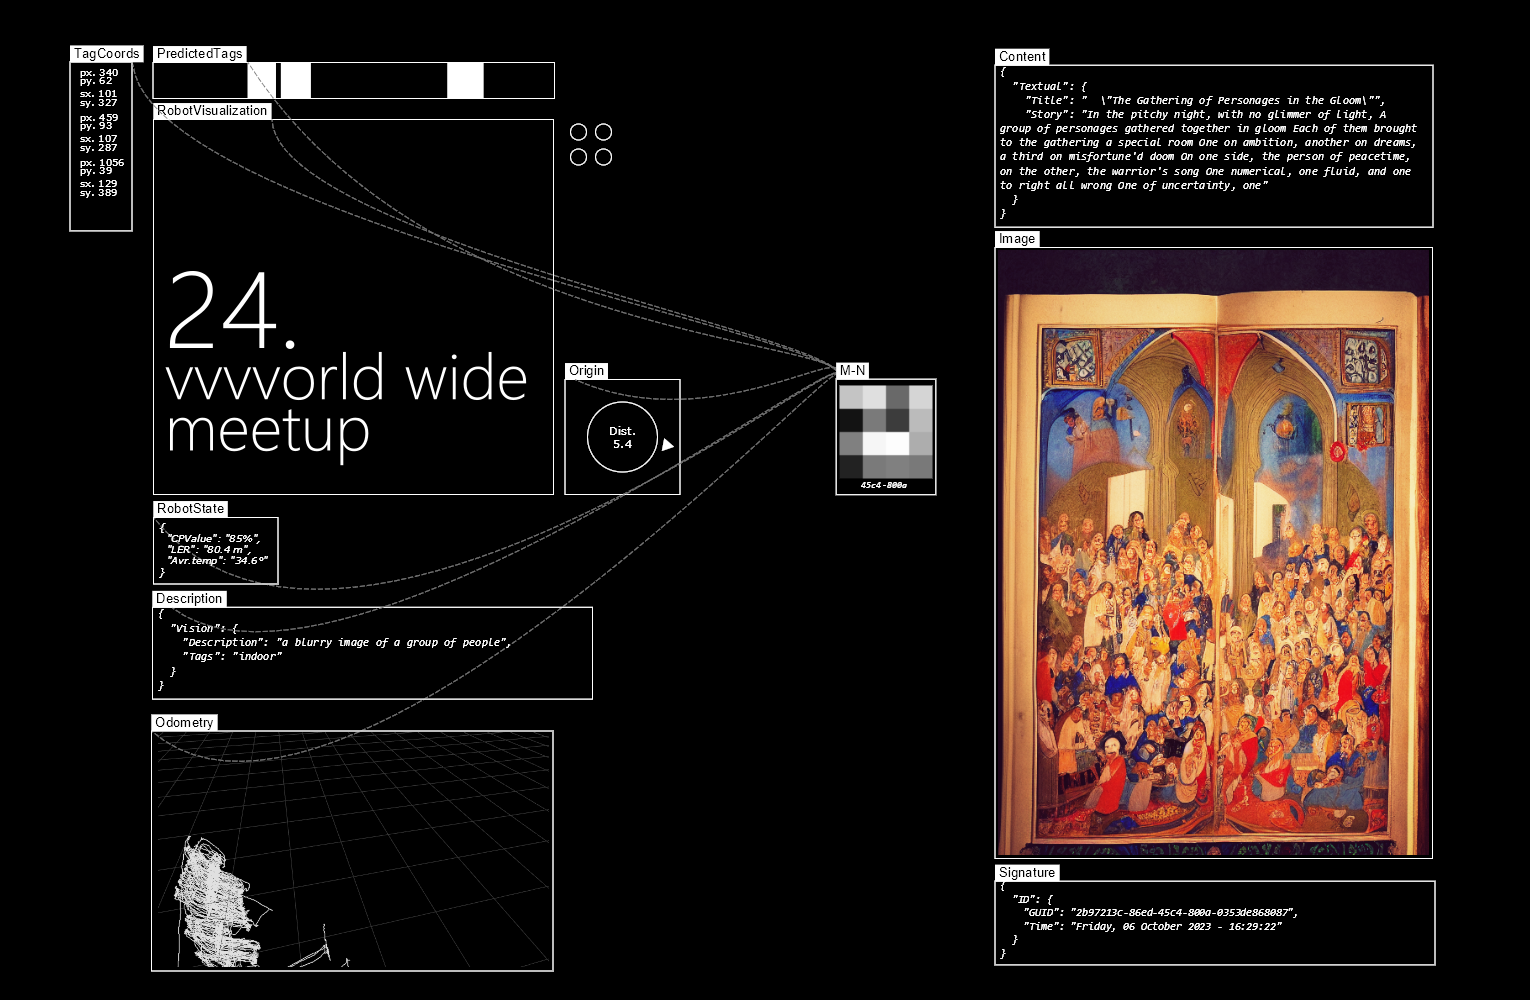
Task: Select the TagCoords panel label
Action: pyautogui.click(x=107, y=54)
